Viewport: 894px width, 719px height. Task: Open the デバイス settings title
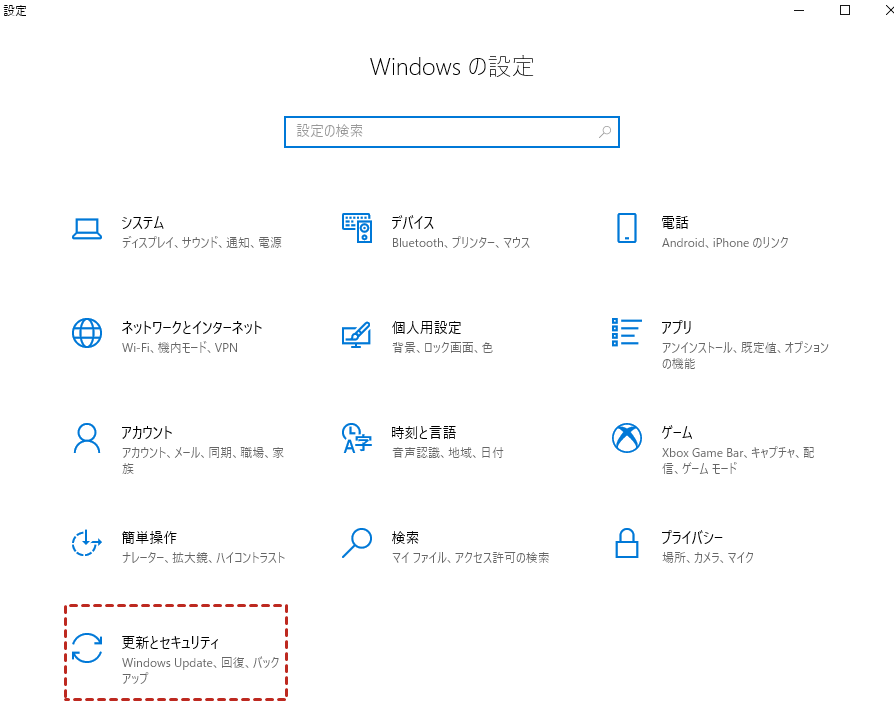click(413, 222)
